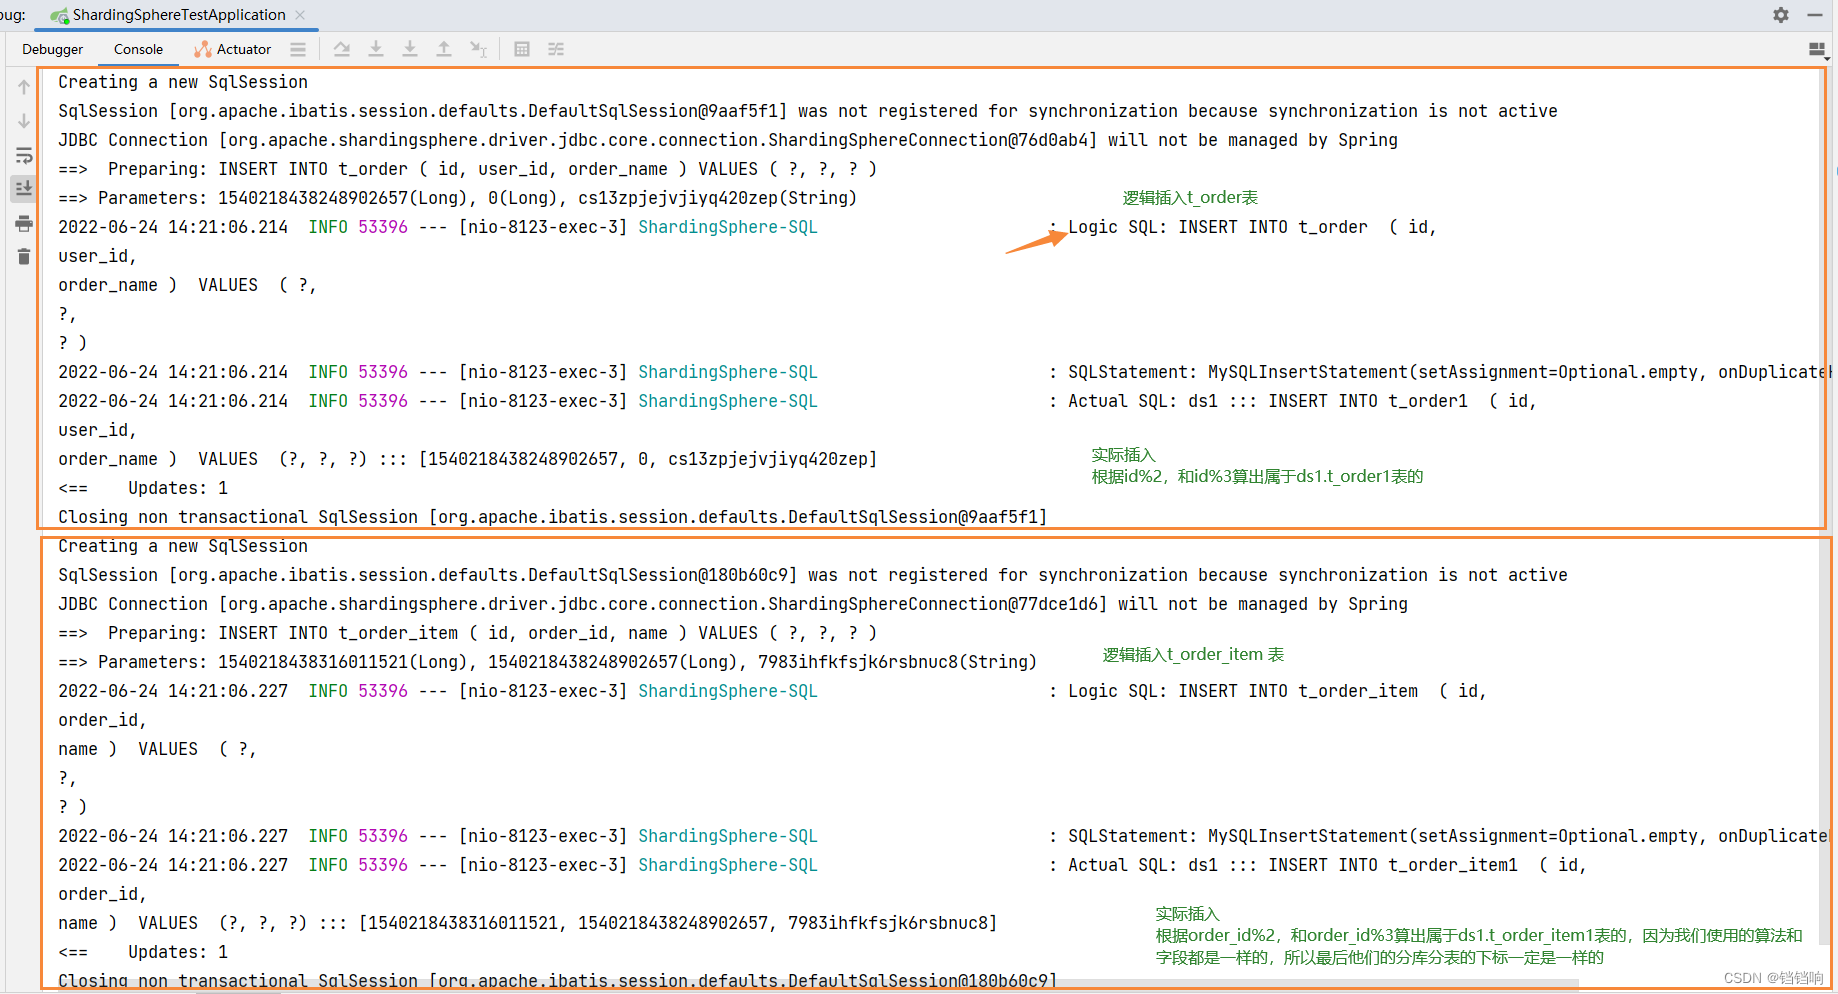Click the Parameters line with 7983ihfkfsjk6rsbnuc8(String)
1838x994 pixels.
tap(548, 662)
